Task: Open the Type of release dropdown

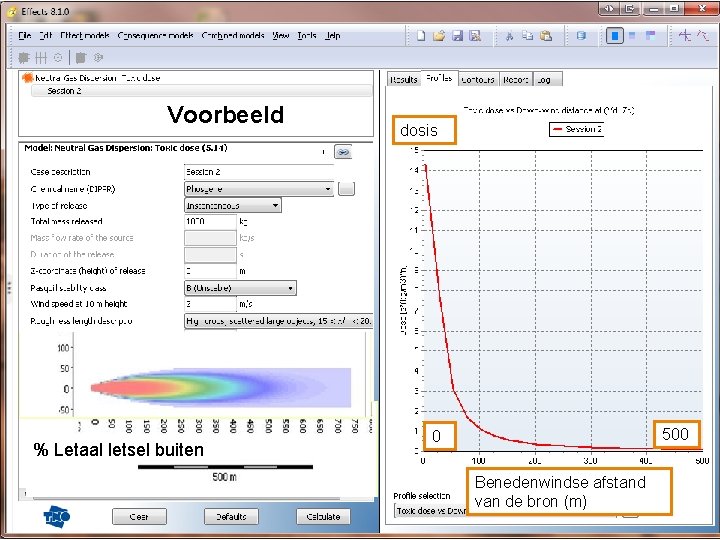Action: (233, 205)
